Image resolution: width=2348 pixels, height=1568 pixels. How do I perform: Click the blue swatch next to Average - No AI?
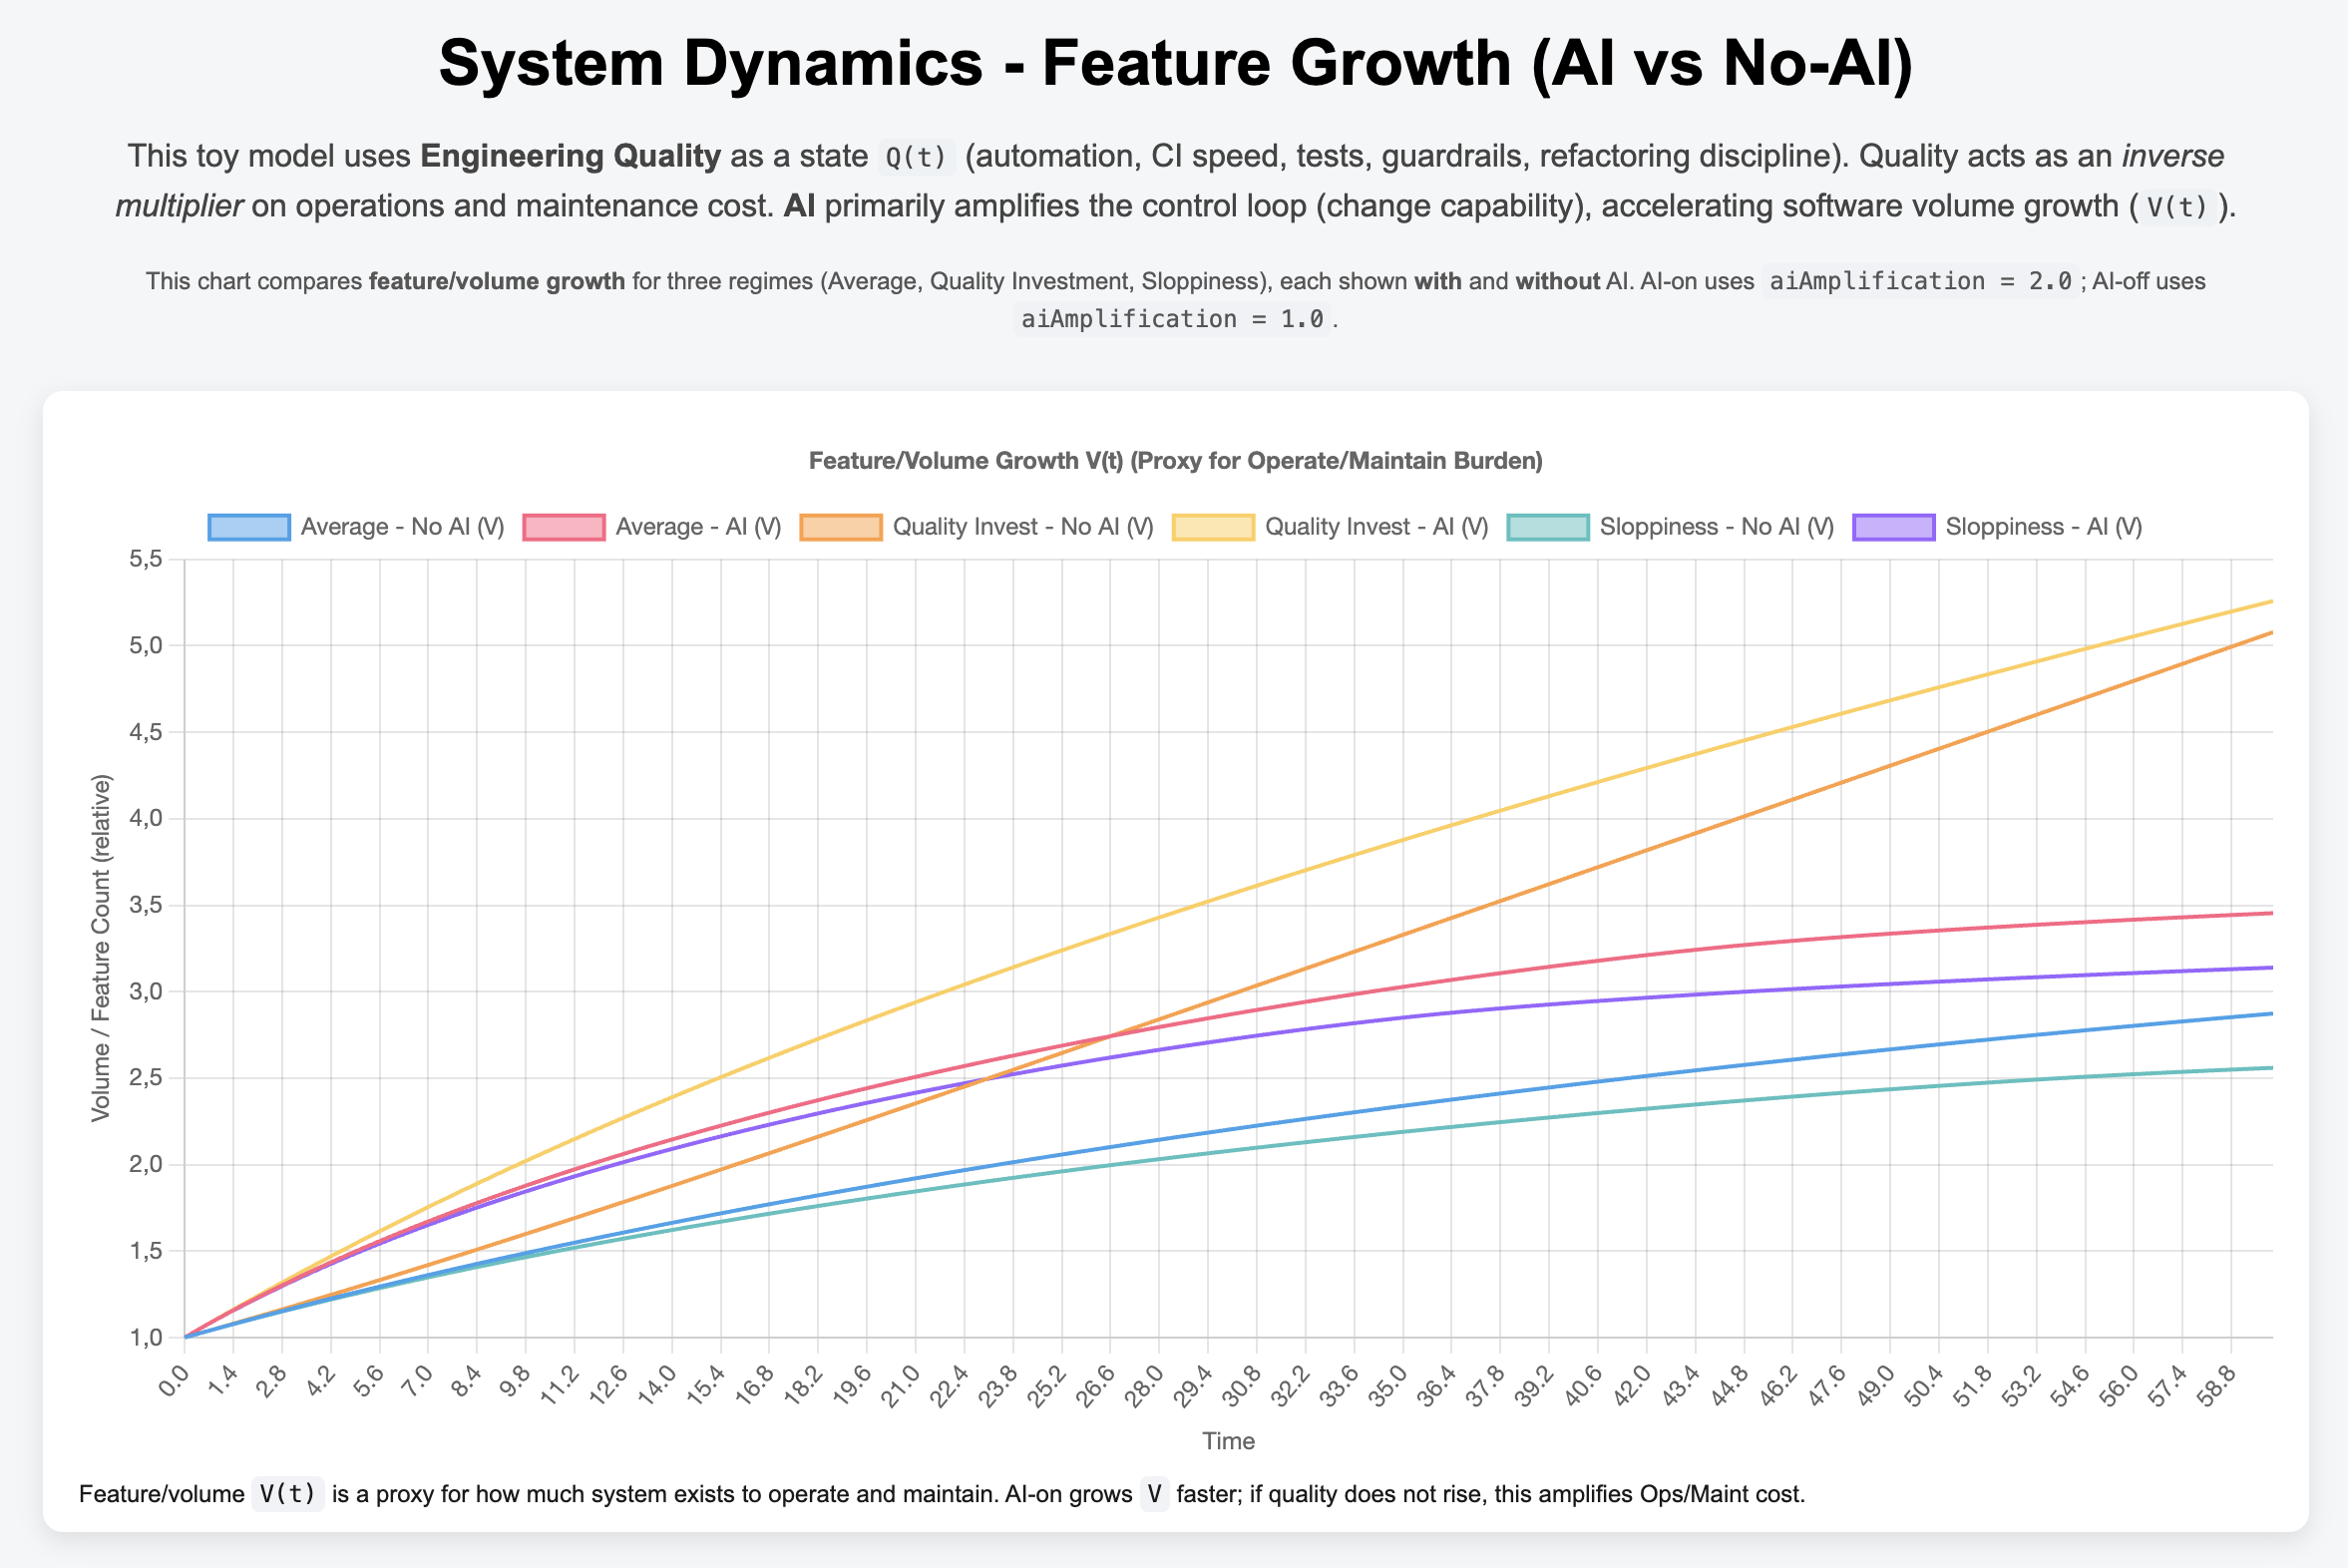tap(248, 525)
